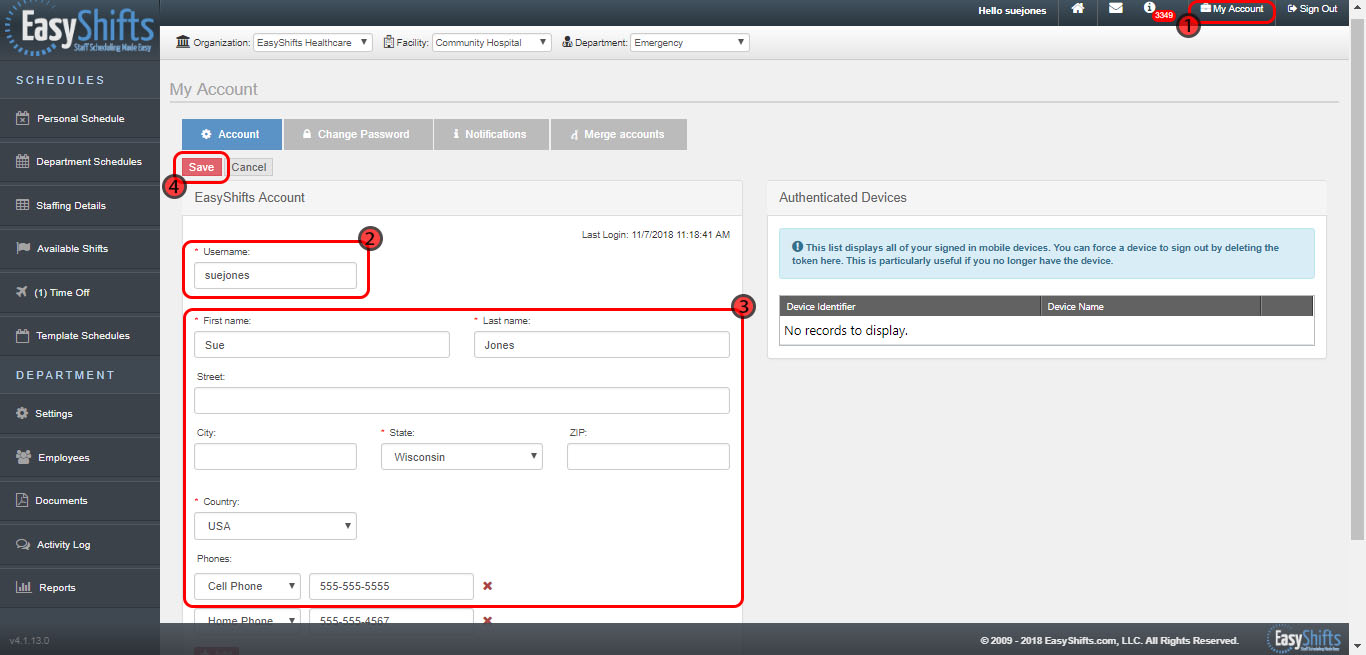The image size is (1366, 655).
Task: Click the Last name field
Action: 602,344
